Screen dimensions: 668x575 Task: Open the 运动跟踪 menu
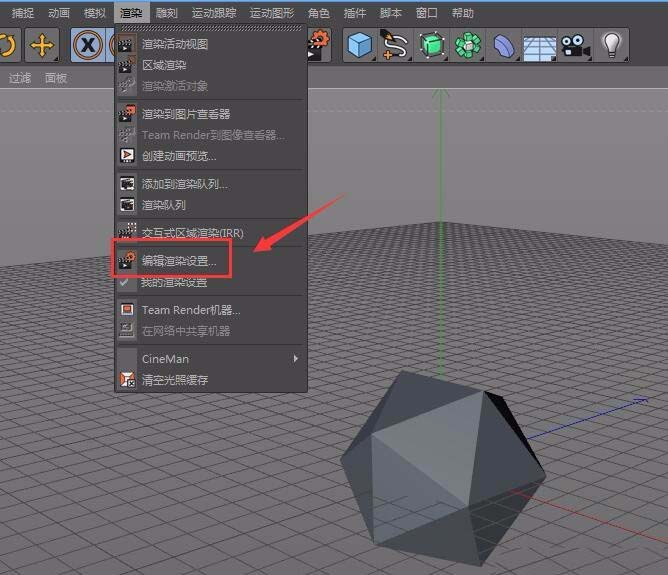tap(214, 13)
